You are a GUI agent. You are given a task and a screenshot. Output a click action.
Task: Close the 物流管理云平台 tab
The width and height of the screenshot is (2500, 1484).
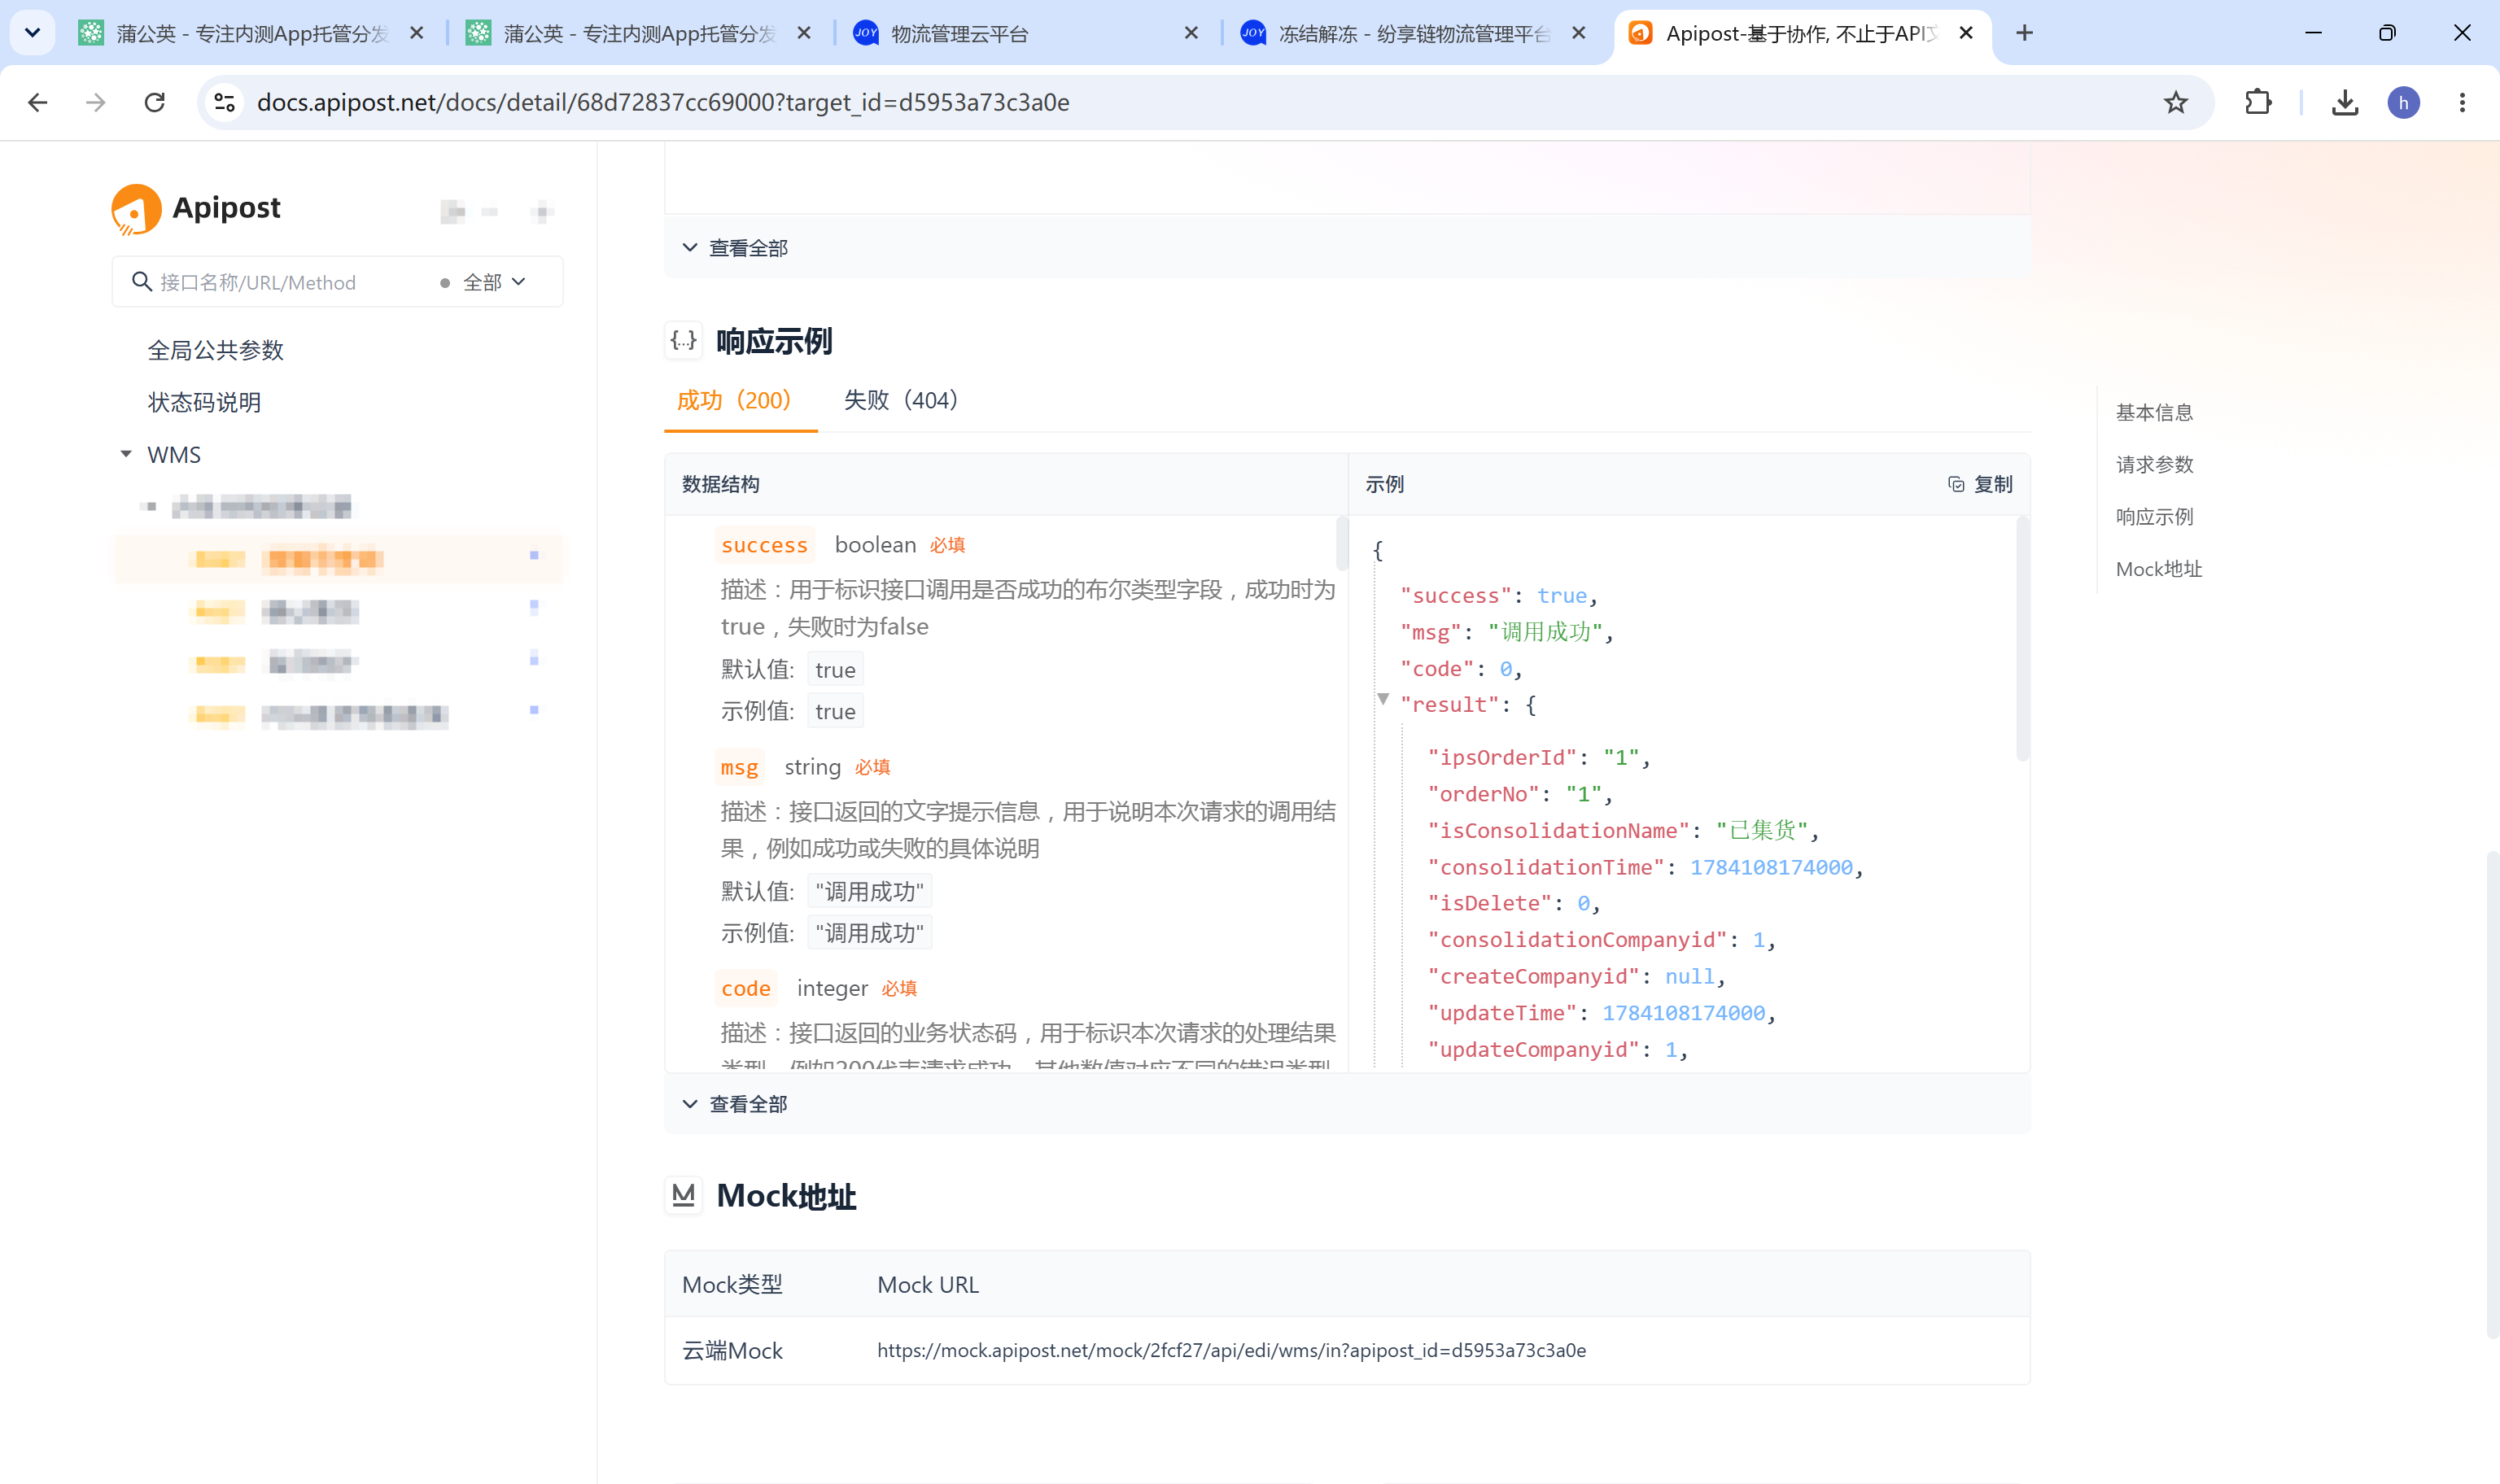click(1191, 33)
